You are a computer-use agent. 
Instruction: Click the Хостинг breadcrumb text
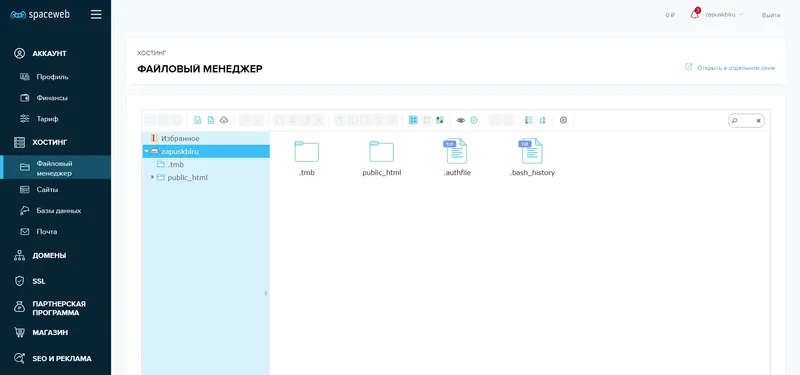tap(152, 53)
